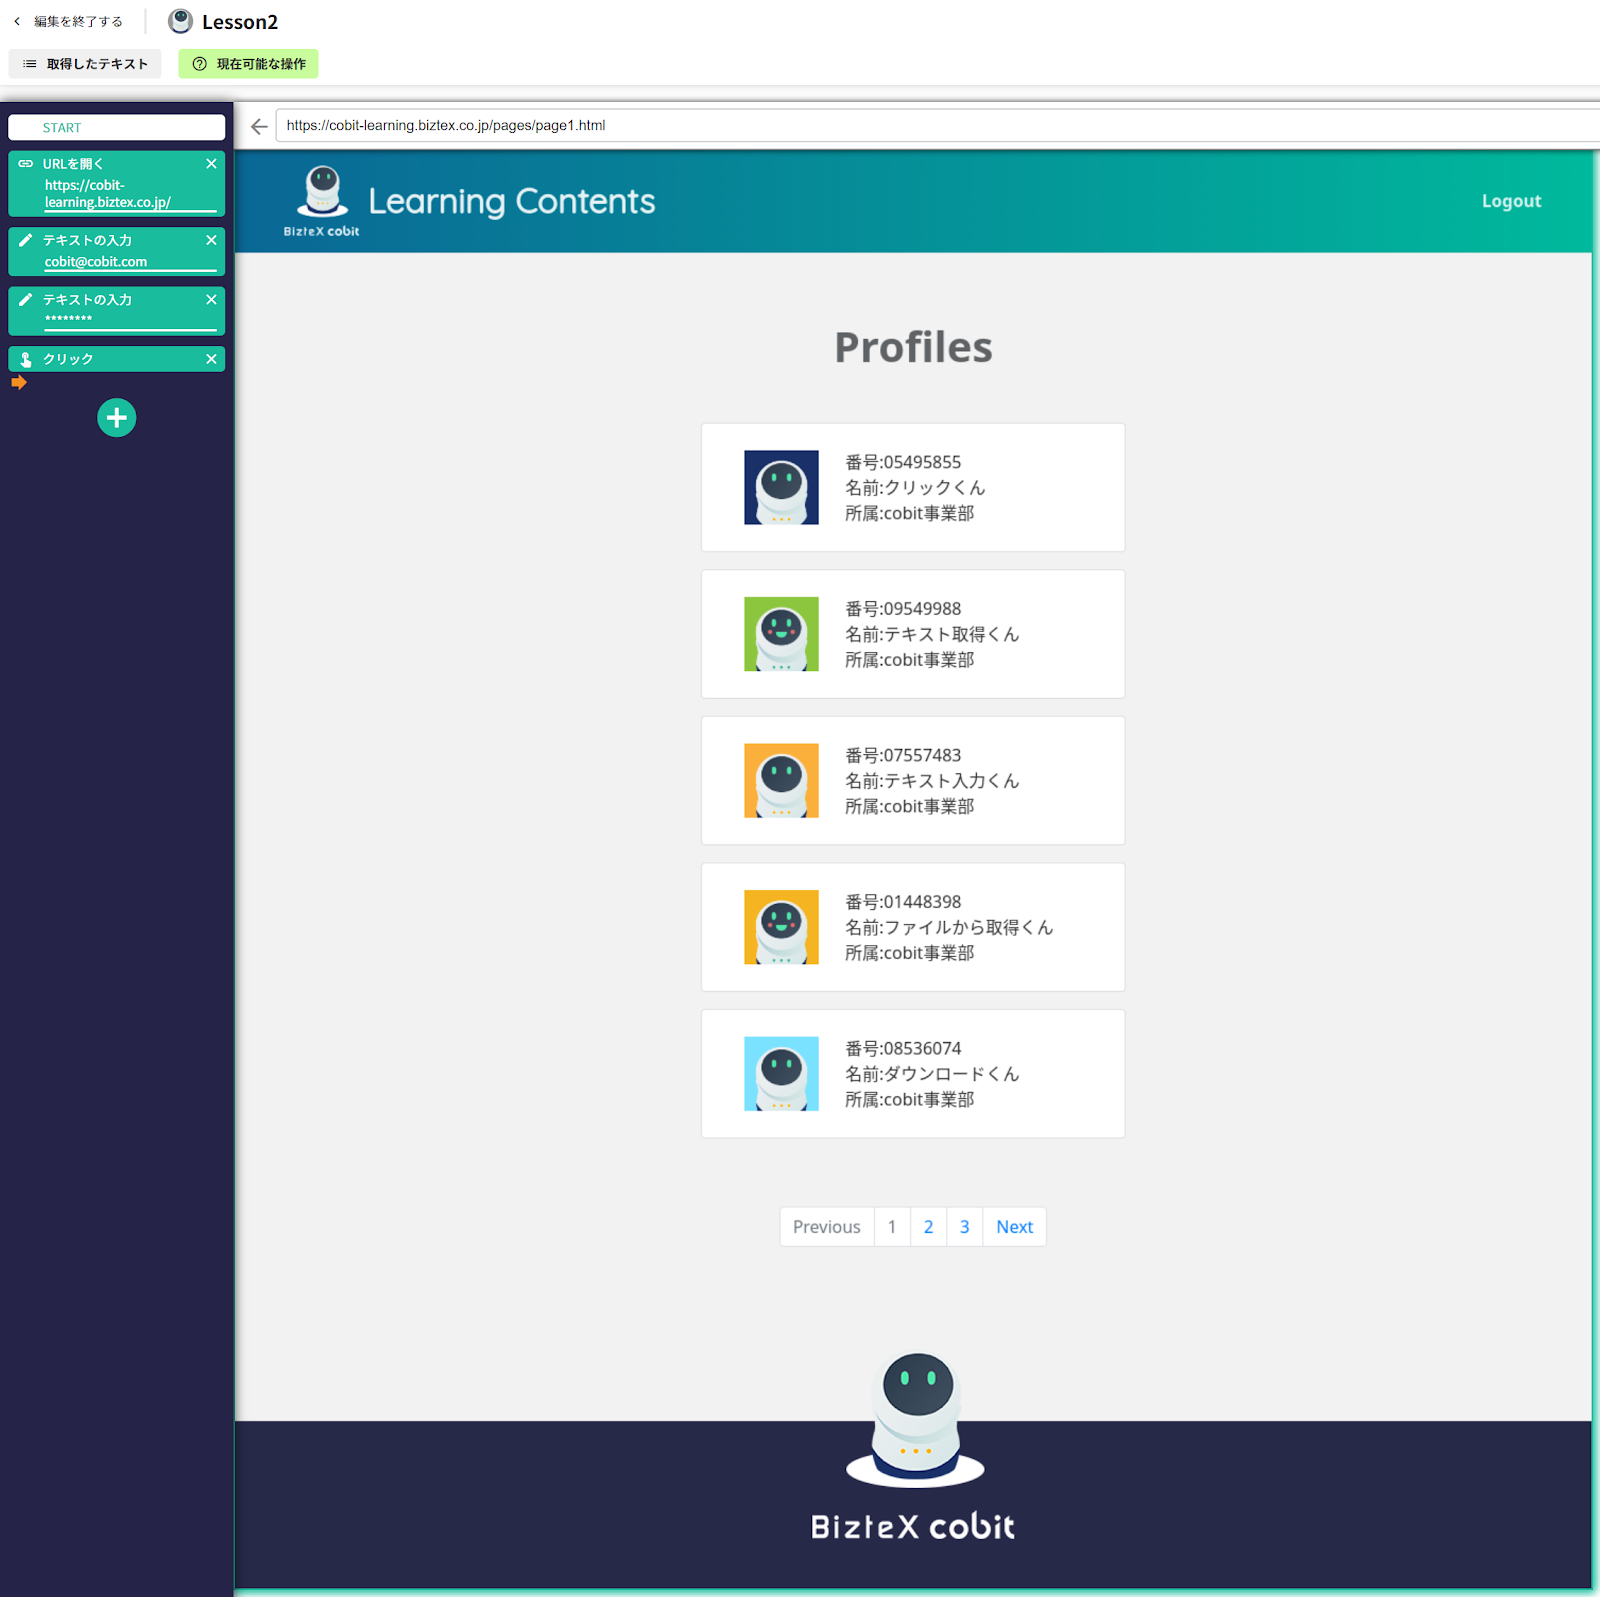Screen dimensions: 1600x1597
Task: Click the 編集を終了する link
Action: (78, 21)
